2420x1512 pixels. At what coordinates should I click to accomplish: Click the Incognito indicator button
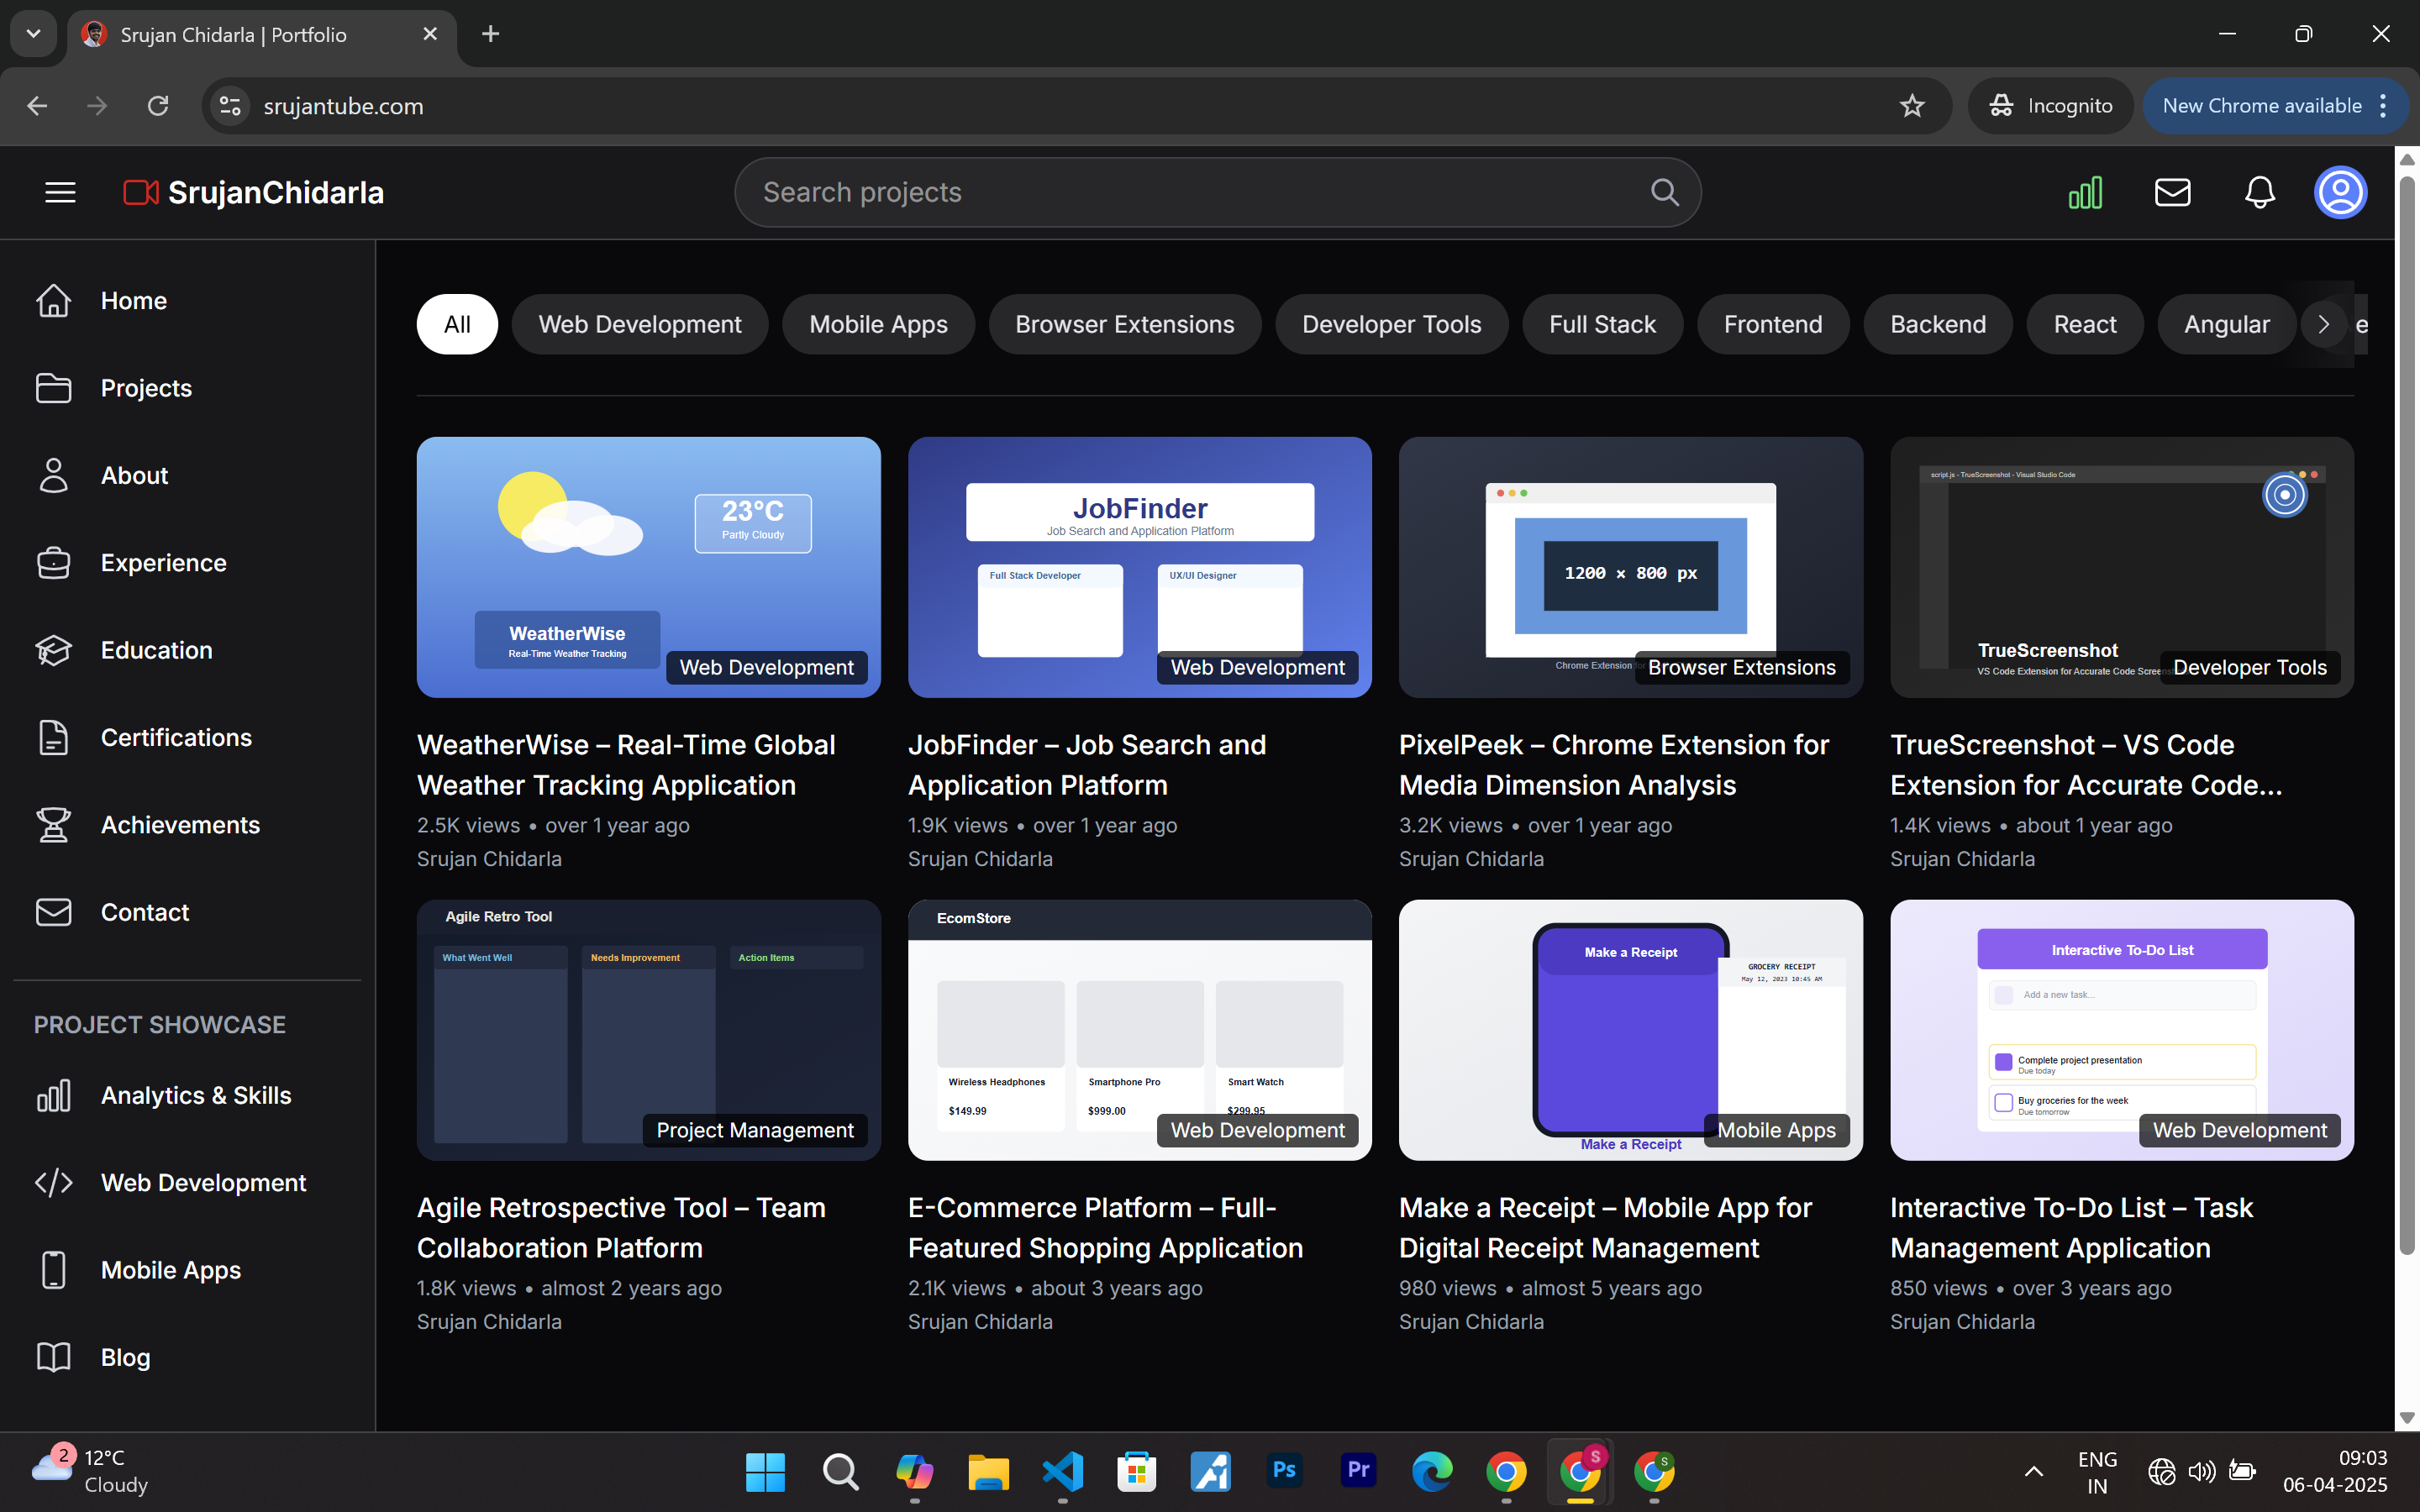pos(2050,106)
